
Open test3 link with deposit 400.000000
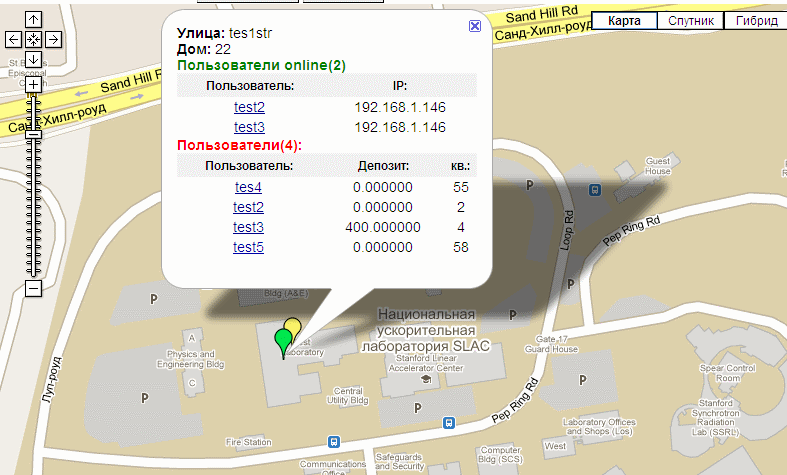(248, 227)
